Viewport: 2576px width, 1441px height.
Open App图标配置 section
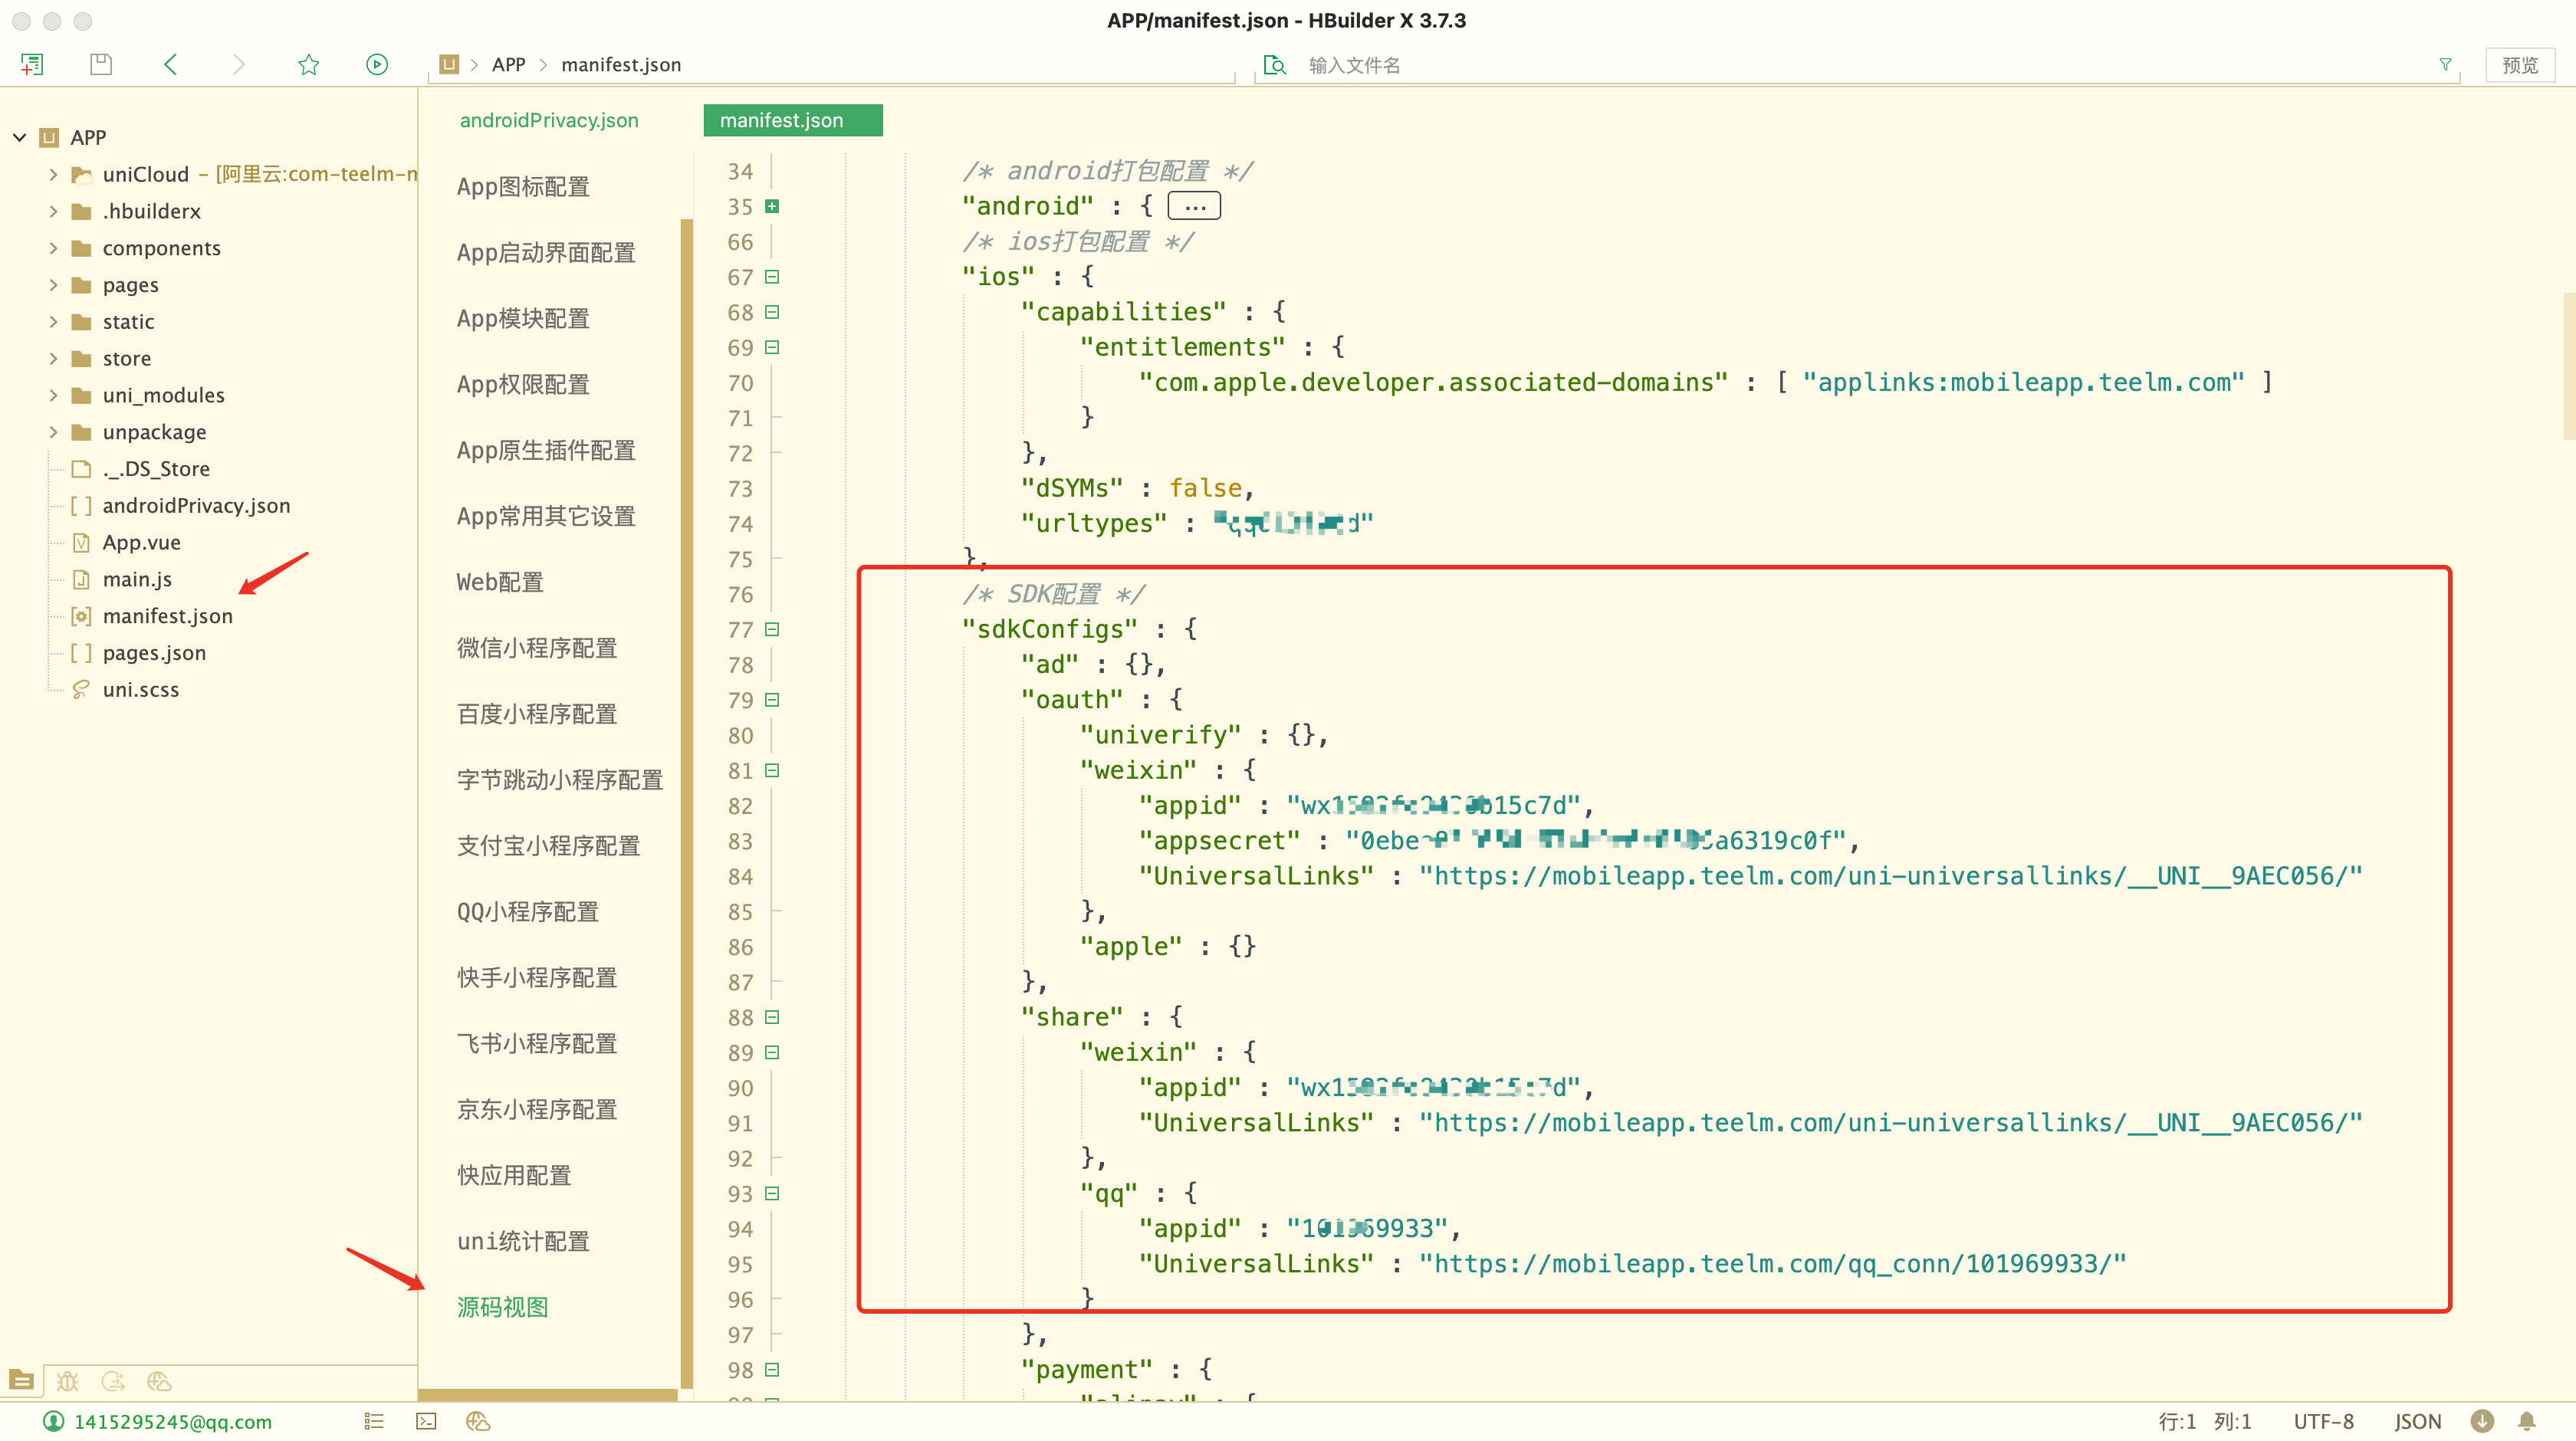pos(523,187)
